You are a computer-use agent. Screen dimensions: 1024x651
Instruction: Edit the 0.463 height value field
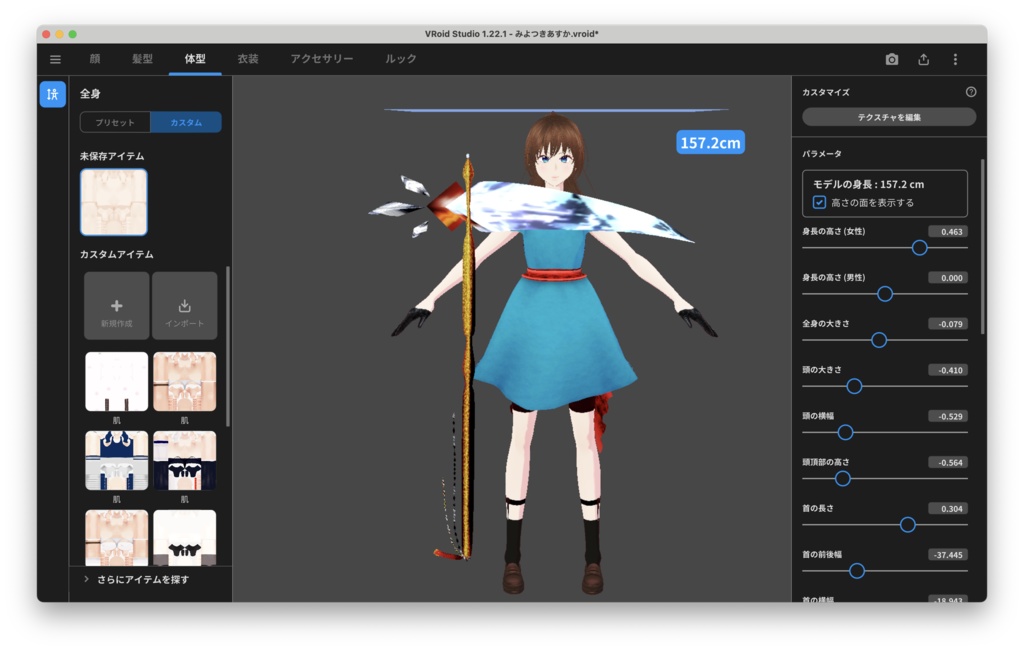click(948, 232)
